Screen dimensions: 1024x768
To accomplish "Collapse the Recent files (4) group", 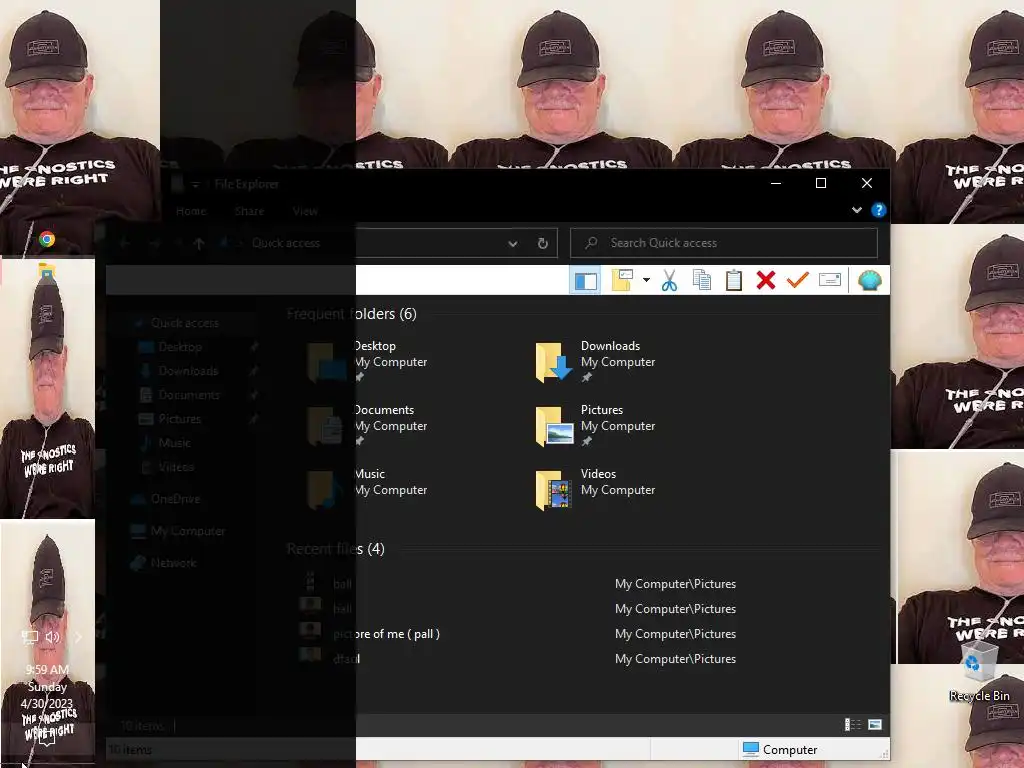I will pos(336,549).
